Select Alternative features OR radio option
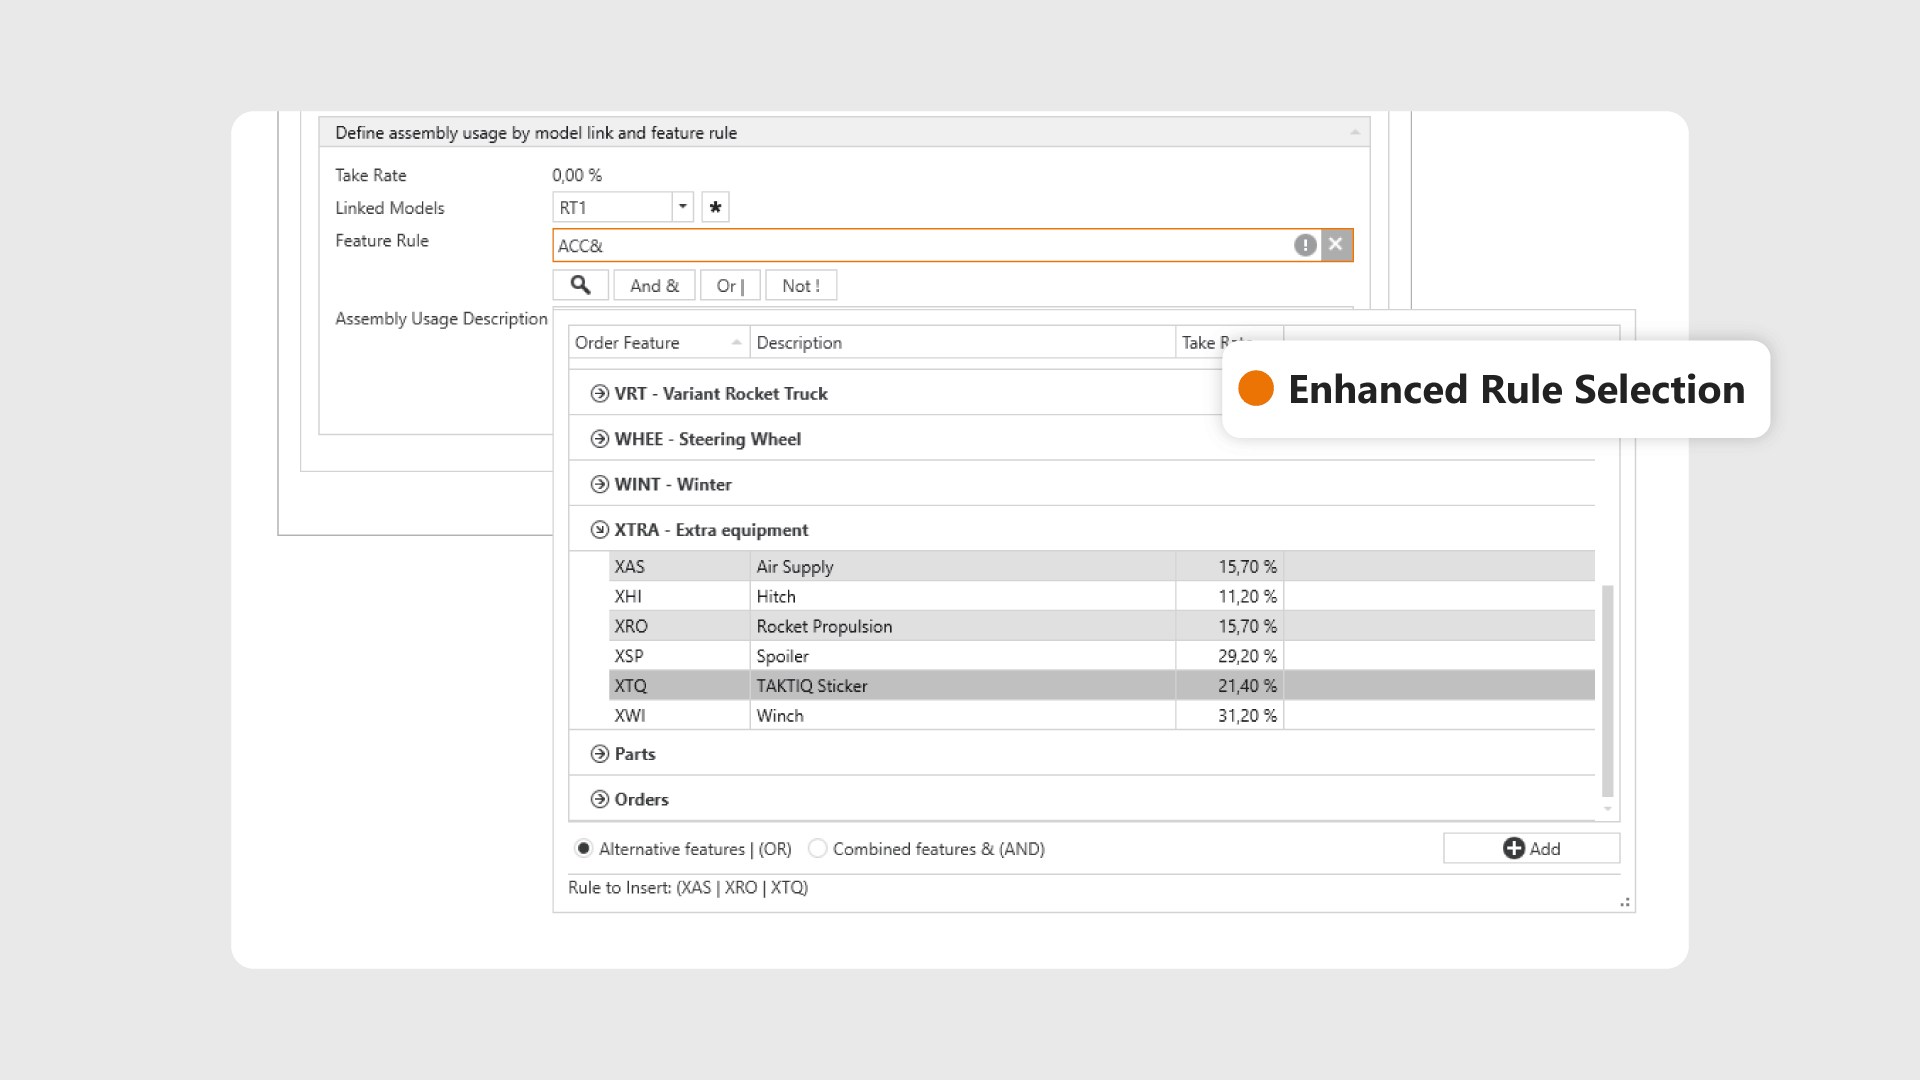Screen dimensions: 1920x1080 (x=584, y=848)
